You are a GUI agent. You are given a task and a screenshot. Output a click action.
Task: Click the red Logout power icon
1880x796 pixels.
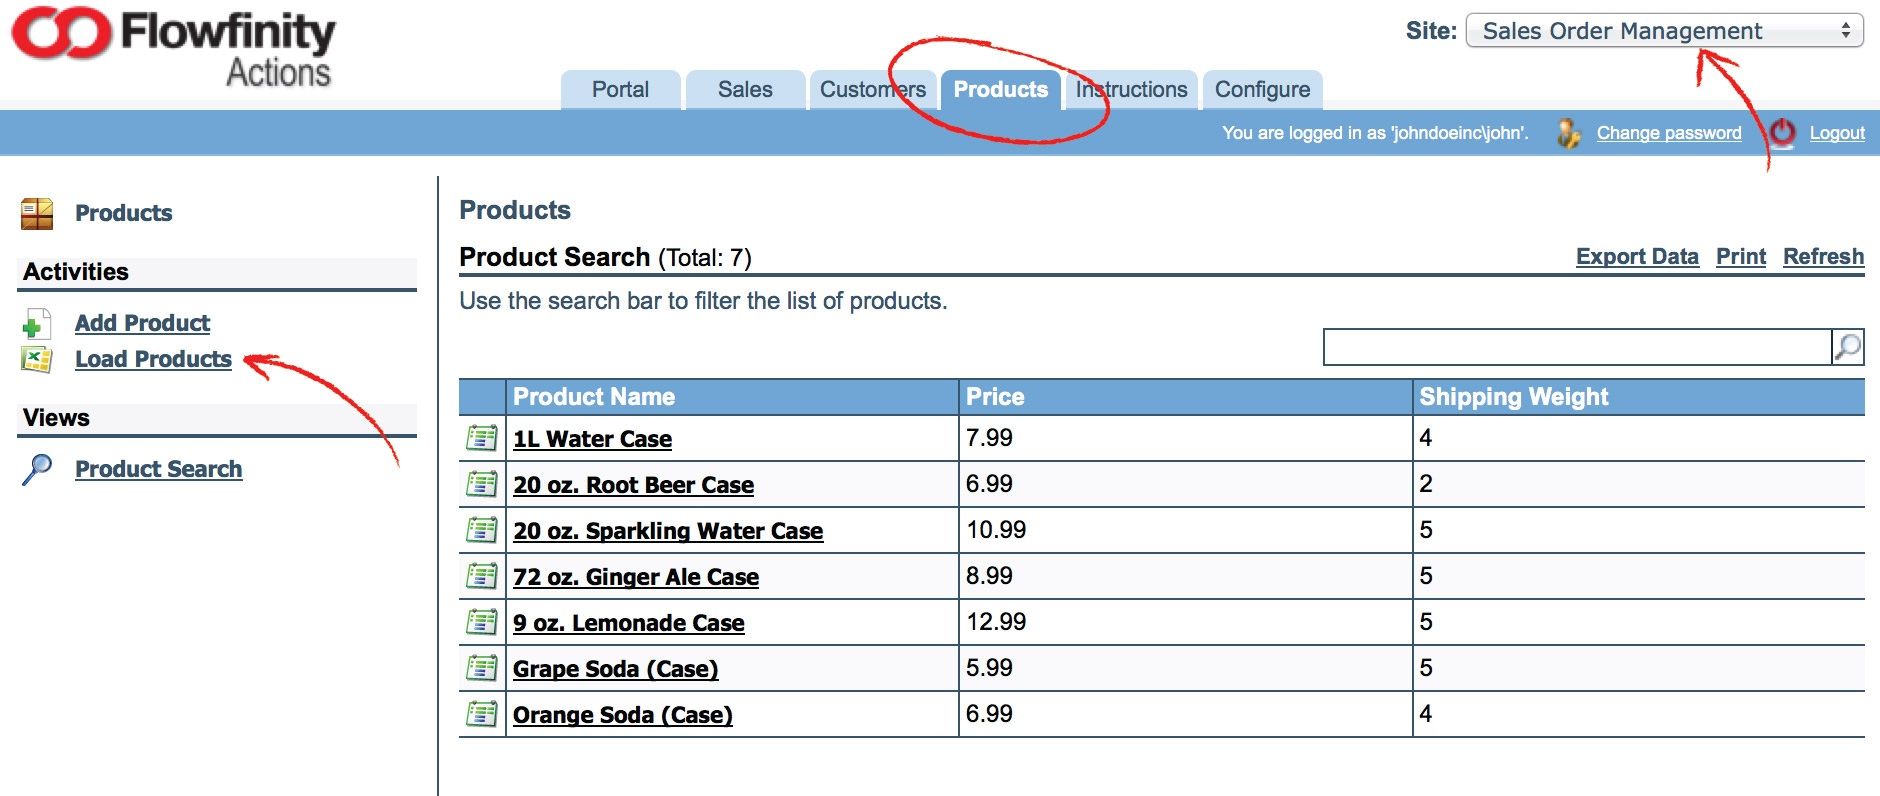(x=1782, y=133)
